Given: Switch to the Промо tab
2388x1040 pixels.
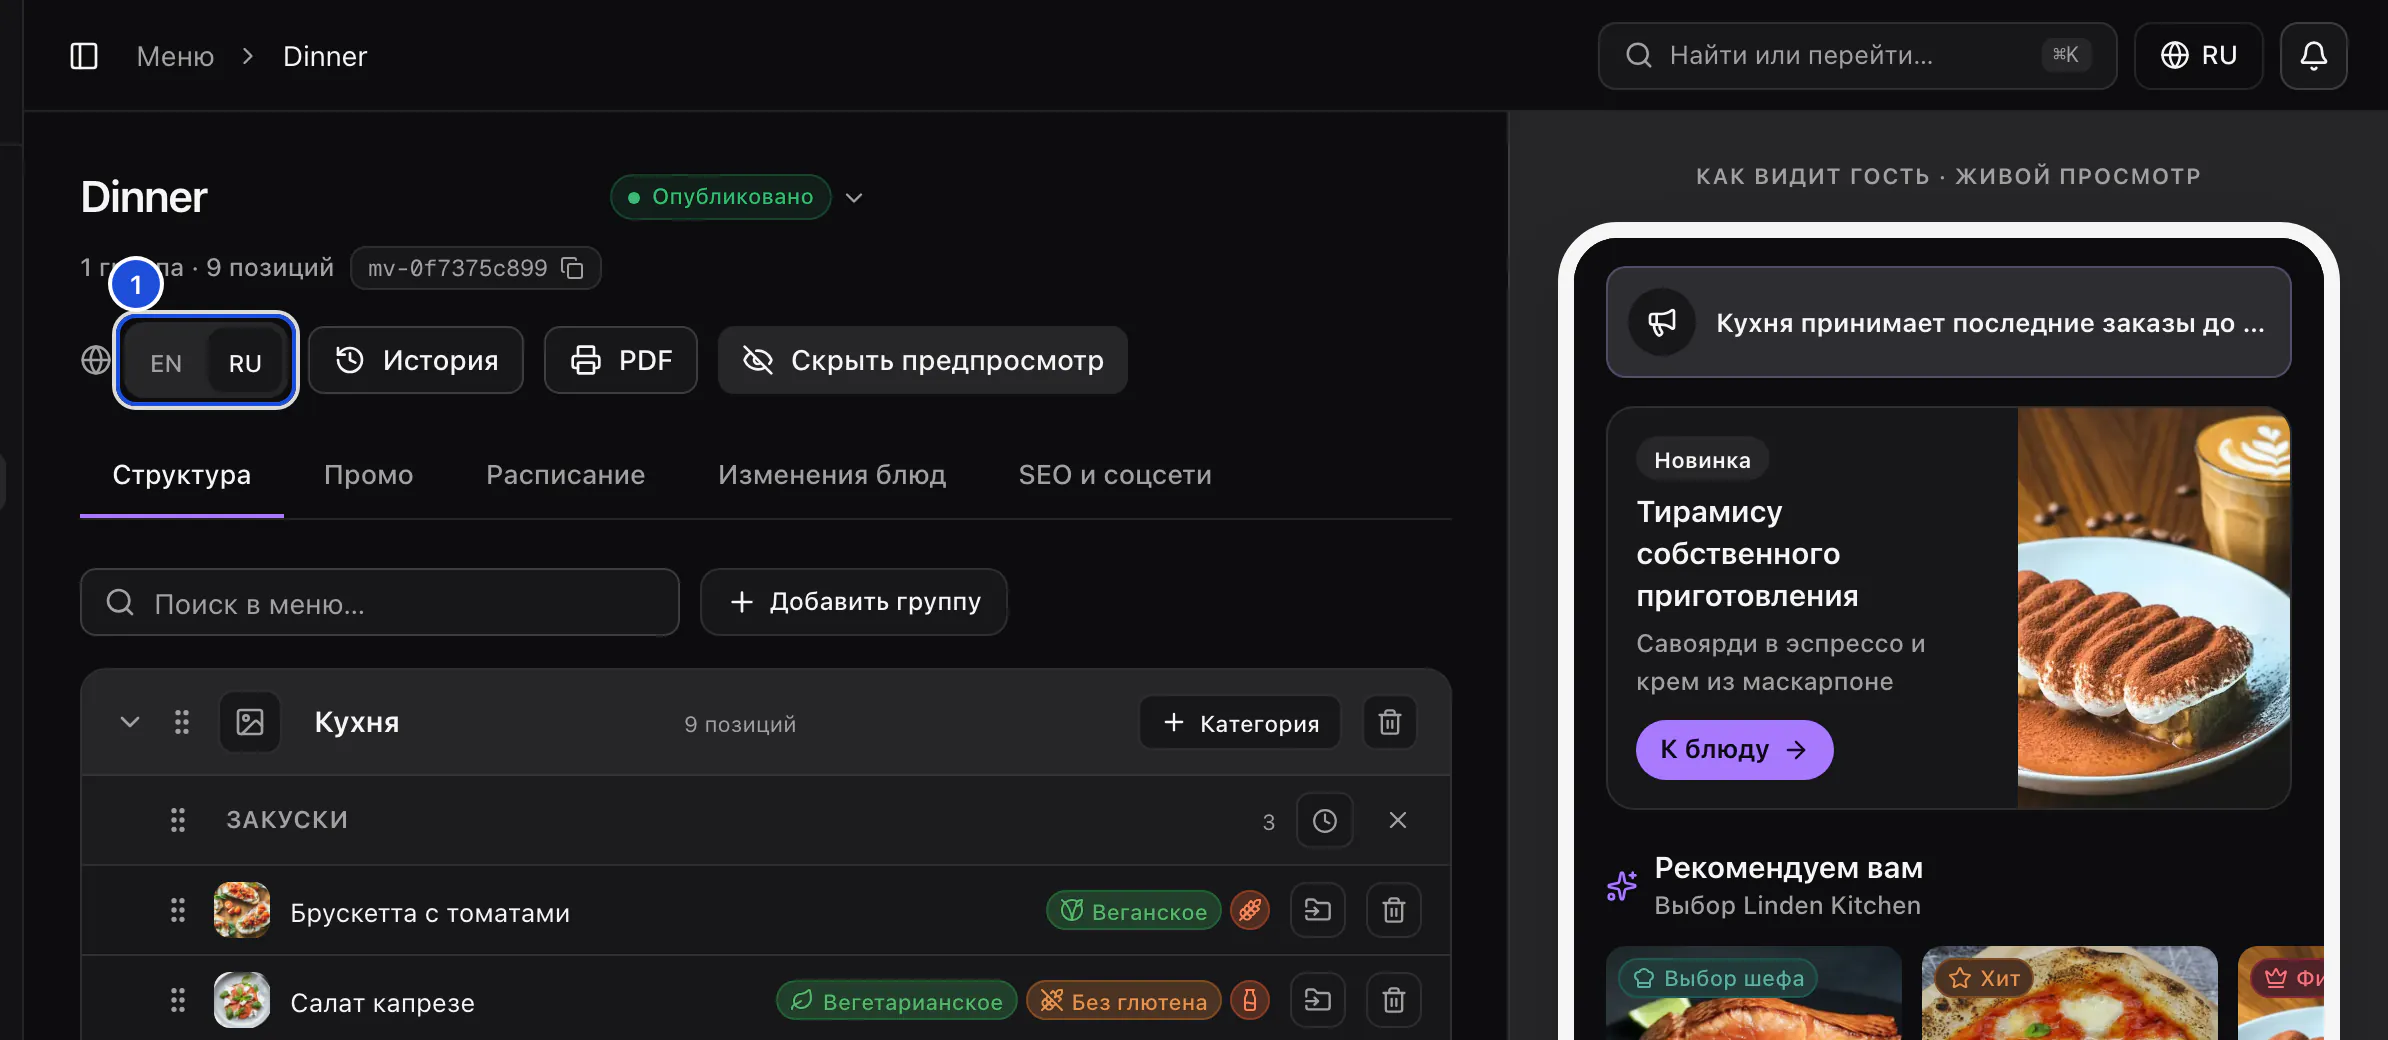Looking at the screenshot, I should point(368,475).
